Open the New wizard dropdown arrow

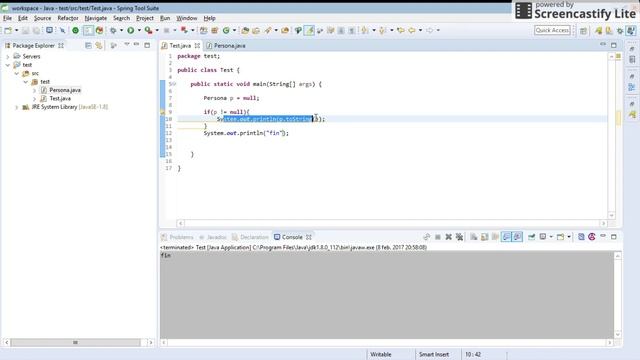[16, 30]
